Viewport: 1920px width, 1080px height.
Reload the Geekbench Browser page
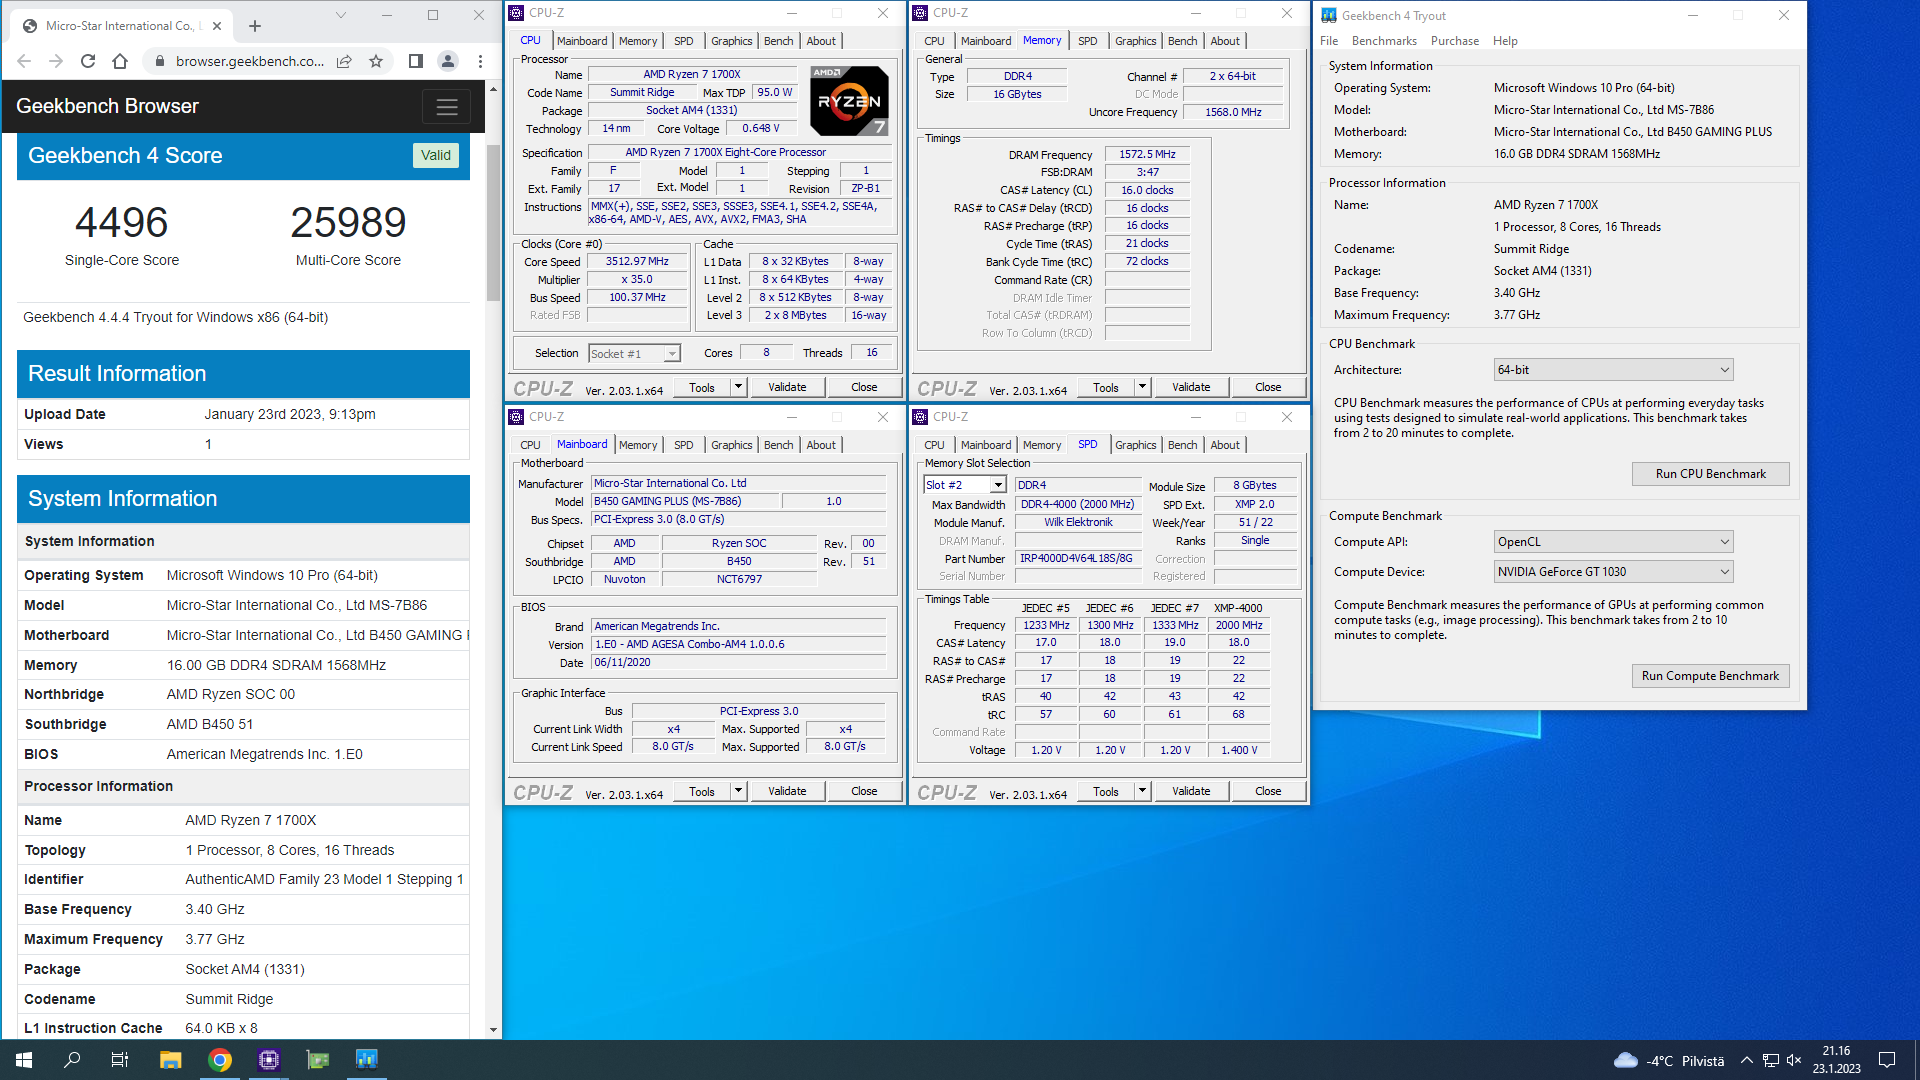88,61
